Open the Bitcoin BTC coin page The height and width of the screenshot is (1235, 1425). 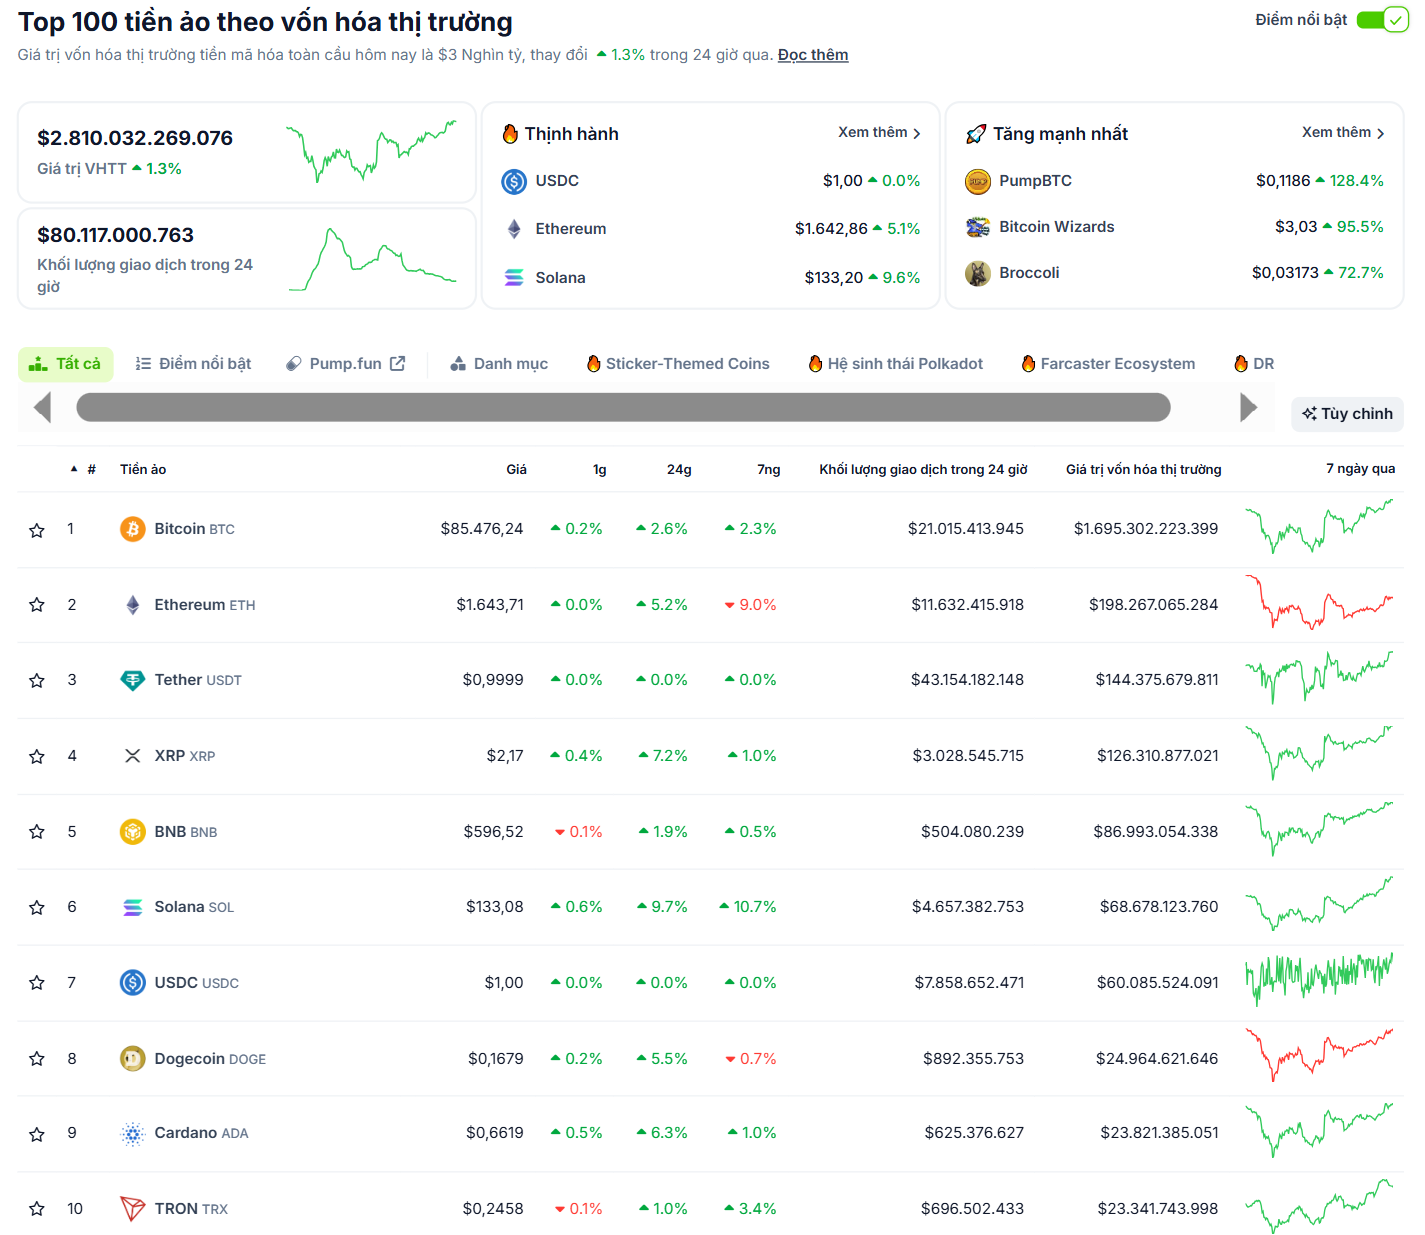coord(194,529)
